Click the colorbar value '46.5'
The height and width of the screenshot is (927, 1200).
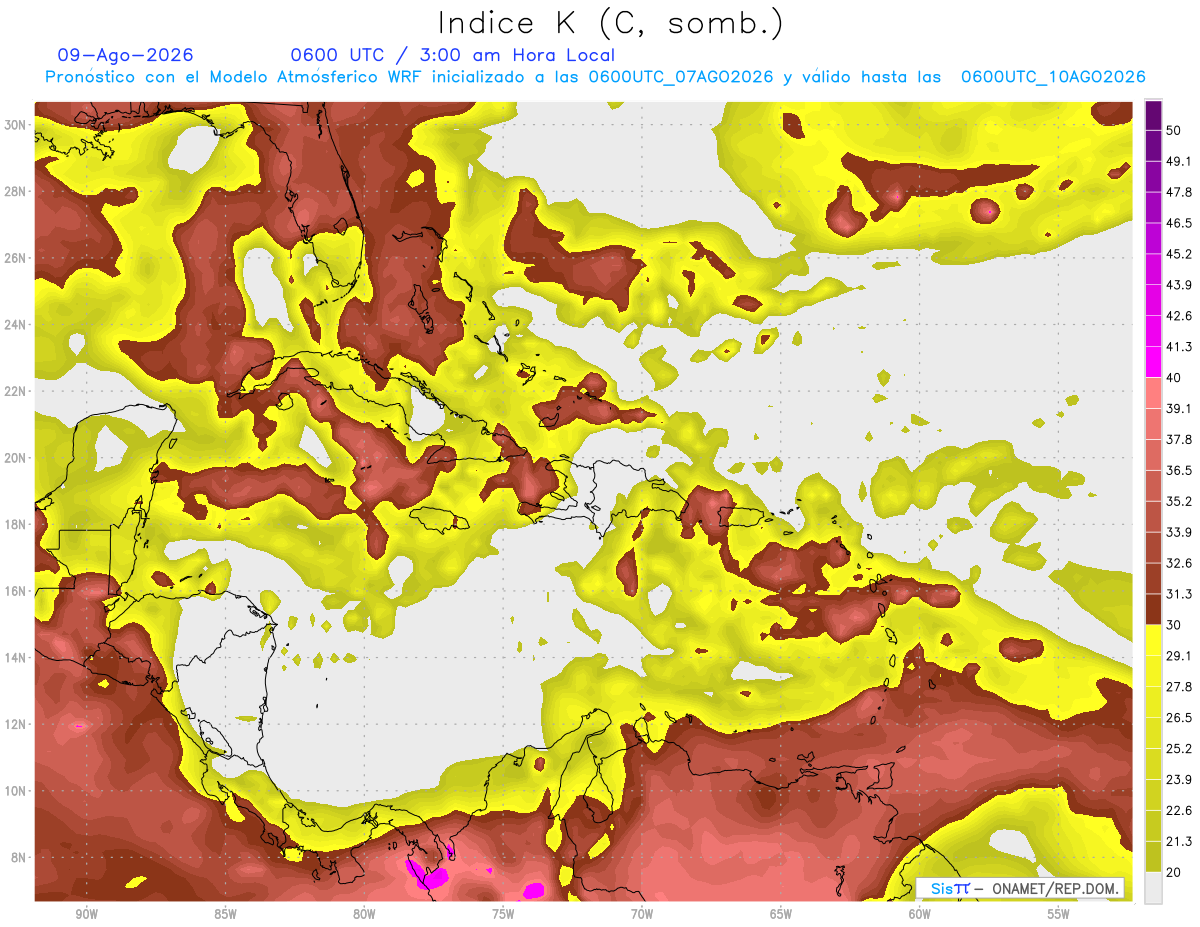coord(1179,223)
